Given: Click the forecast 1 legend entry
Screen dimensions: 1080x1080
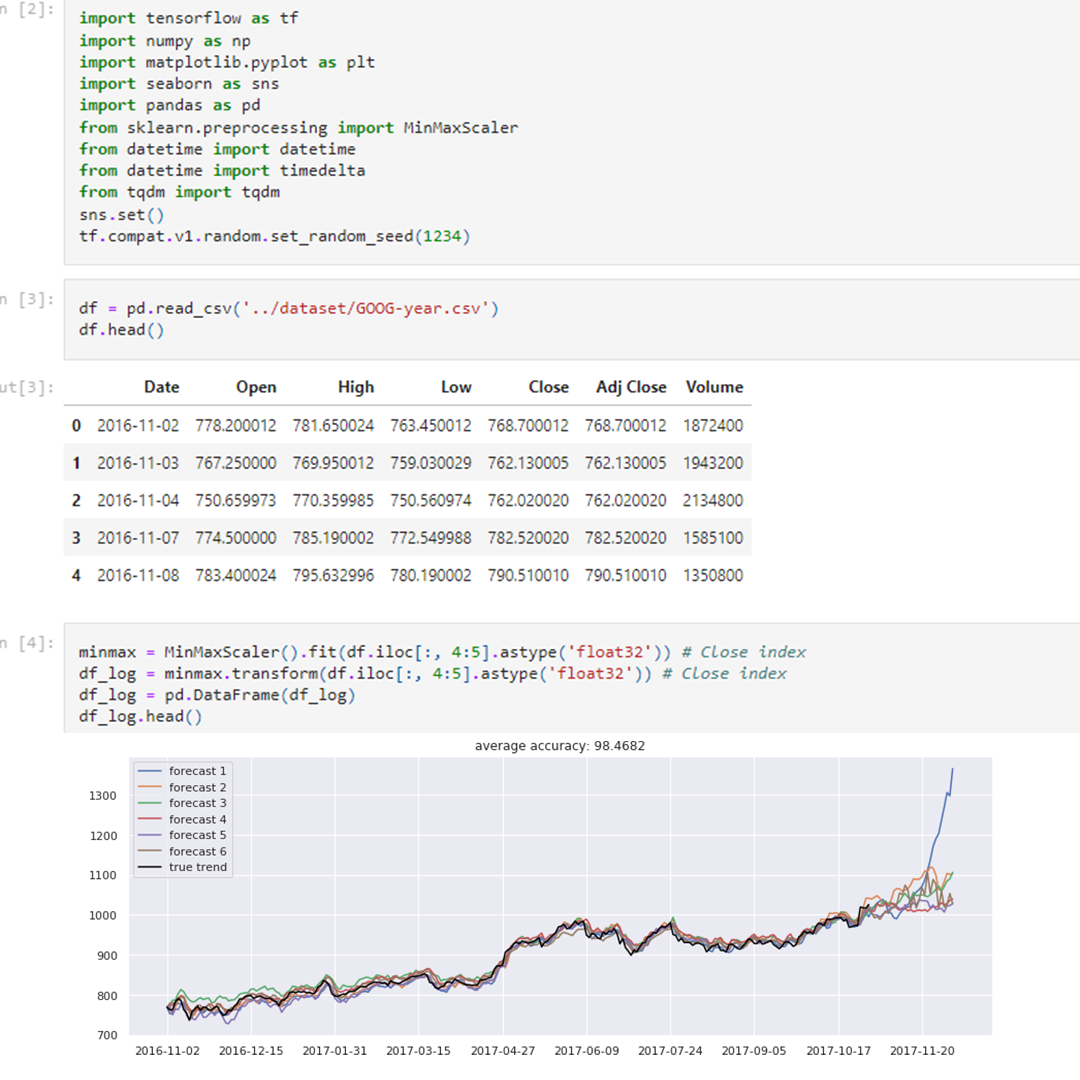Looking at the screenshot, I should pos(182,771).
